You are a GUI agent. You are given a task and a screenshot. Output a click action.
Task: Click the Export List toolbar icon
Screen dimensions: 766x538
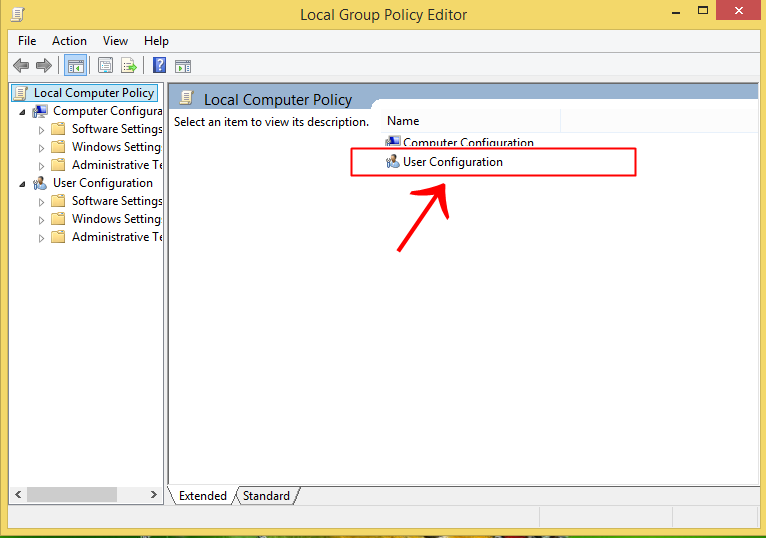[129, 65]
